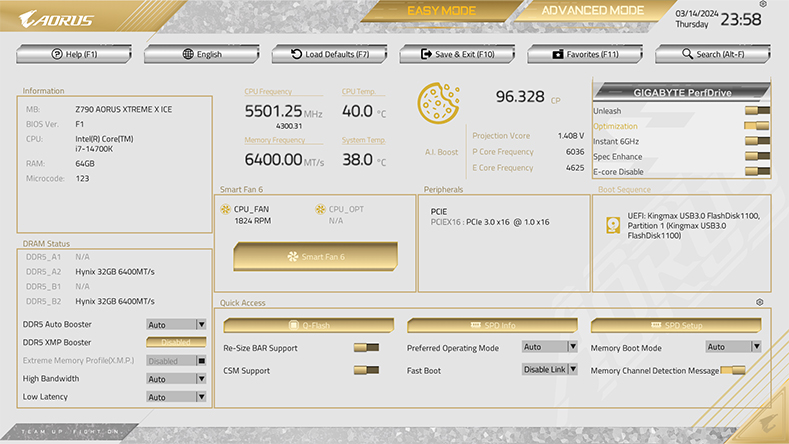789x444 pixels.
Task: Select the USB boot drive icon
Action: 613,225
